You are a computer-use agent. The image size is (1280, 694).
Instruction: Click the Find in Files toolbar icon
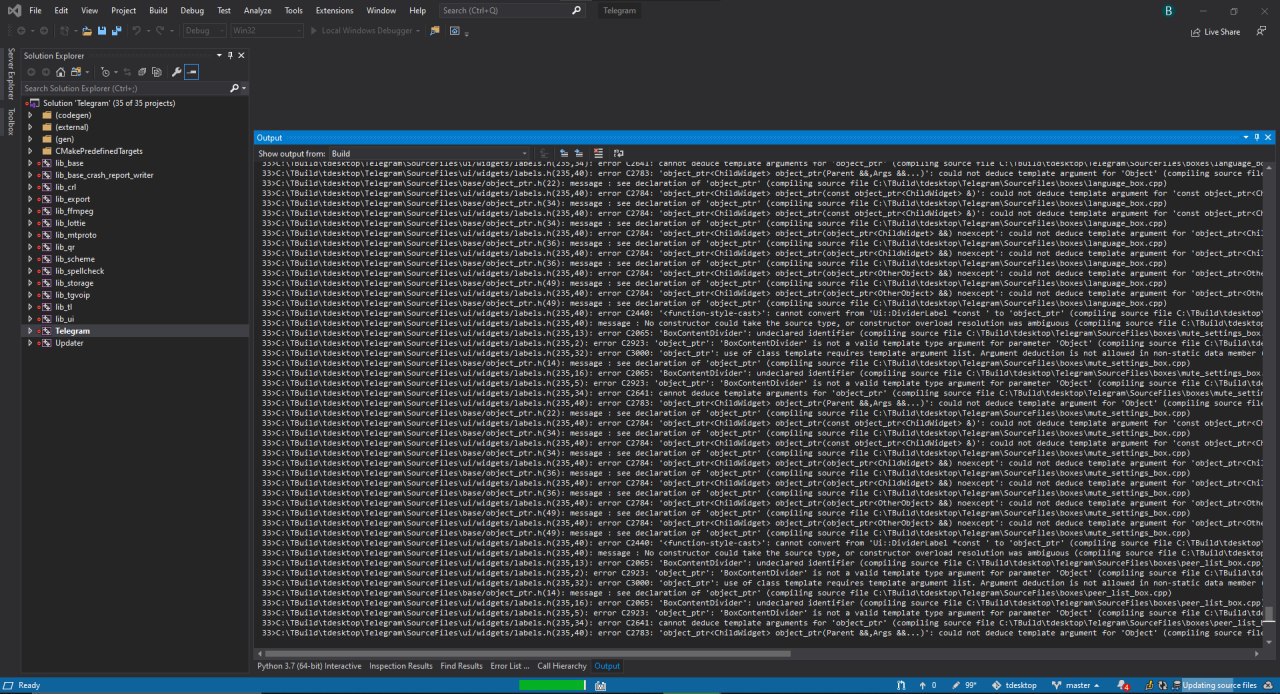(434, 31)
